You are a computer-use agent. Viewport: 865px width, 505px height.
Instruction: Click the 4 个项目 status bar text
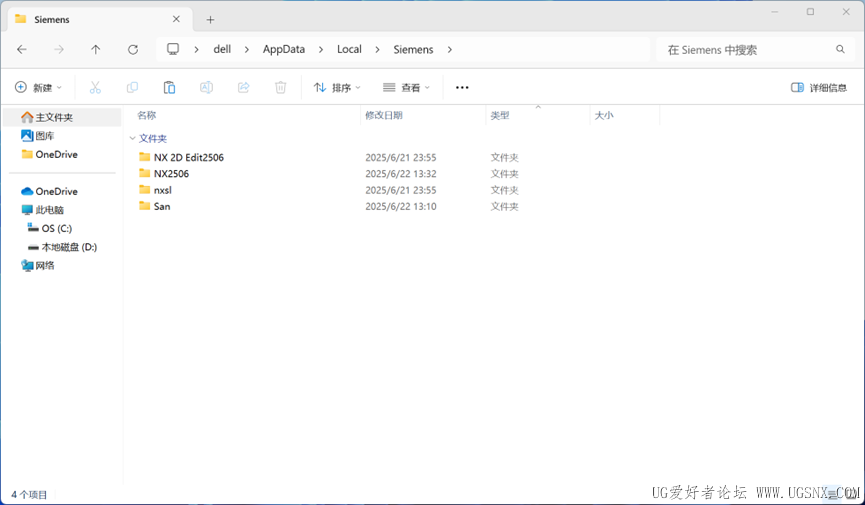point(29,495)
